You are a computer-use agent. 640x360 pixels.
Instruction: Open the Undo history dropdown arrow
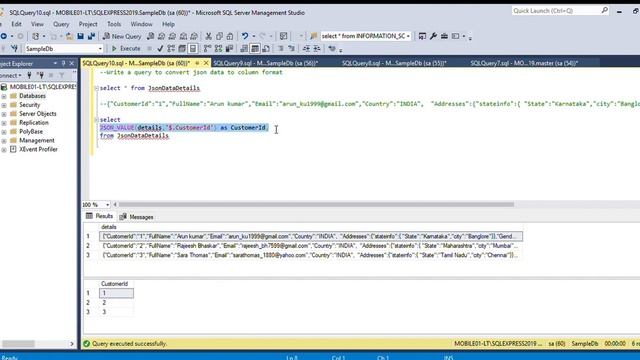tap(253, 36)
